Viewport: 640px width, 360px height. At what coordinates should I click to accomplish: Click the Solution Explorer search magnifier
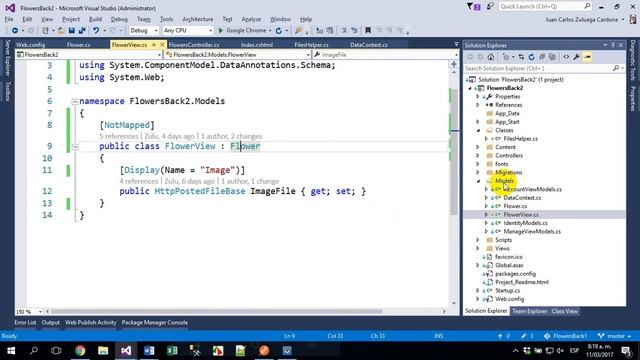[x=616, y=68]
